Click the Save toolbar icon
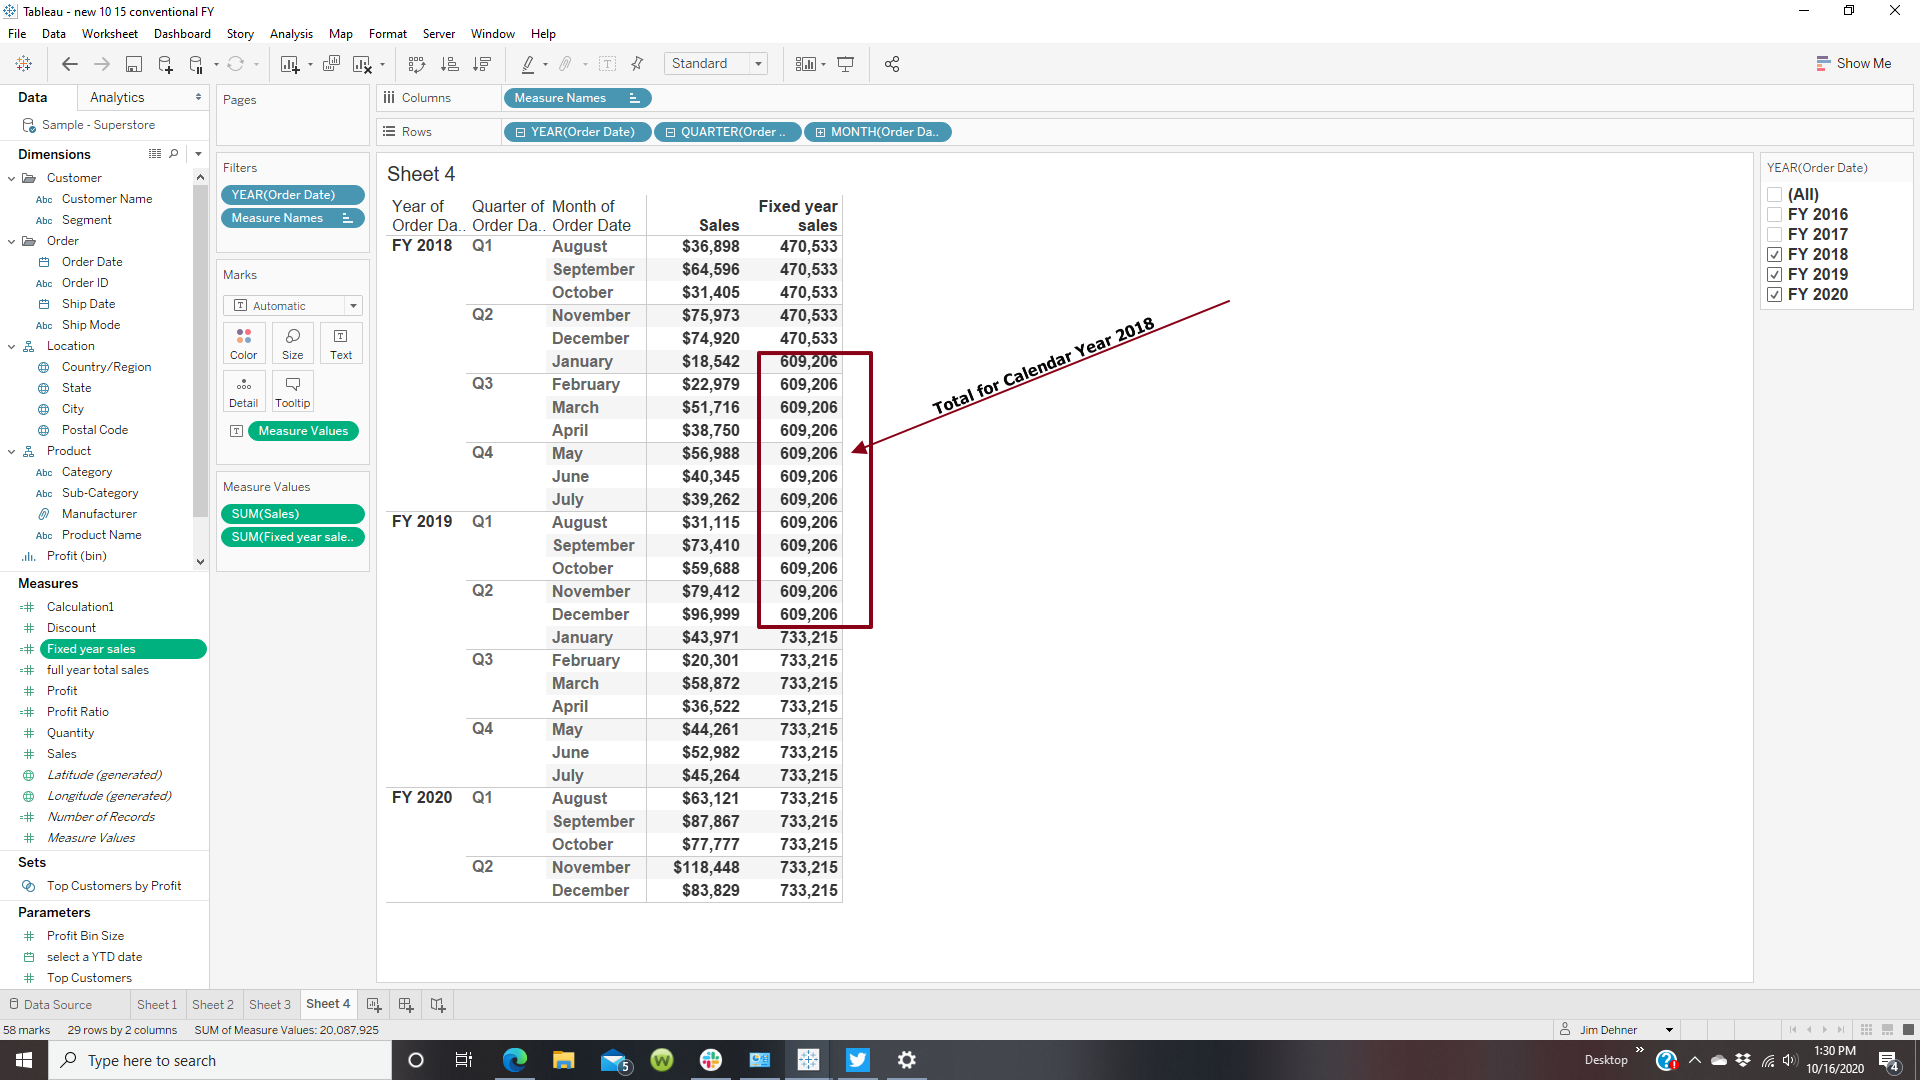The image size is (1920, 1080). (133, 64)
